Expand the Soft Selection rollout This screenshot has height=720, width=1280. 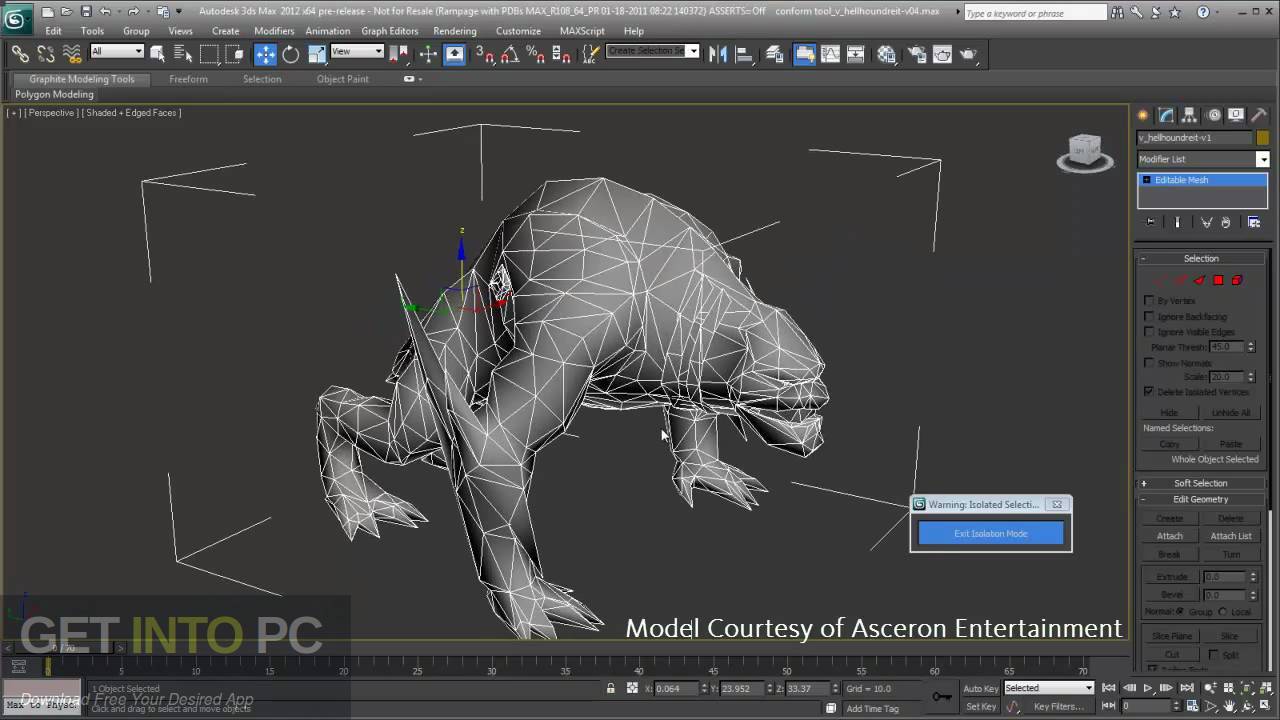[x=1201, y=483]
